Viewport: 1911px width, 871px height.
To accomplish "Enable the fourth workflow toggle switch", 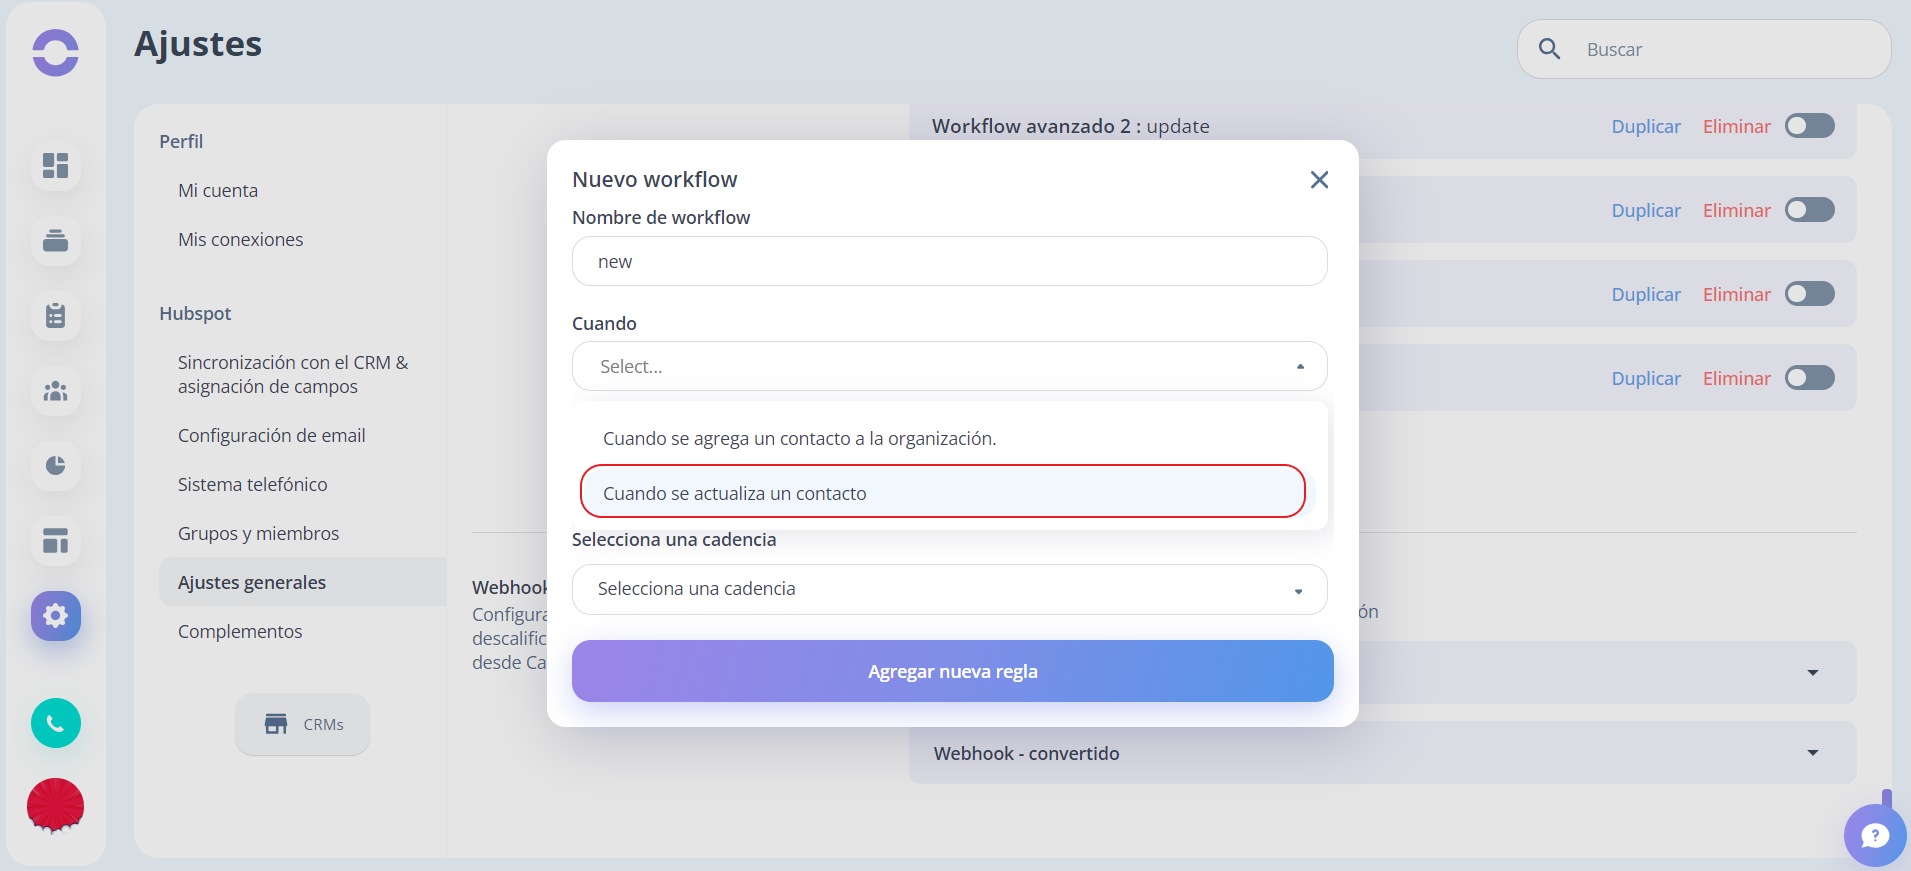I will click(1810, 378).
